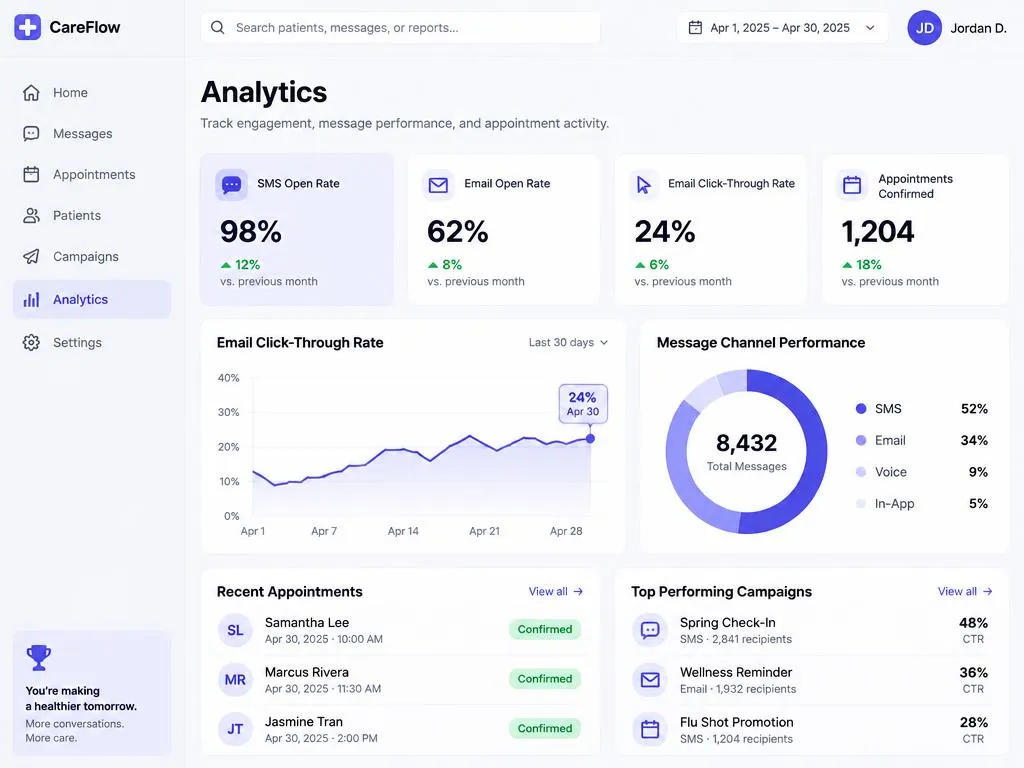This screenshot has width=1024, height=768.
Task: Click the arrow next to Recent Appointments View all
Action: (578, 591)
